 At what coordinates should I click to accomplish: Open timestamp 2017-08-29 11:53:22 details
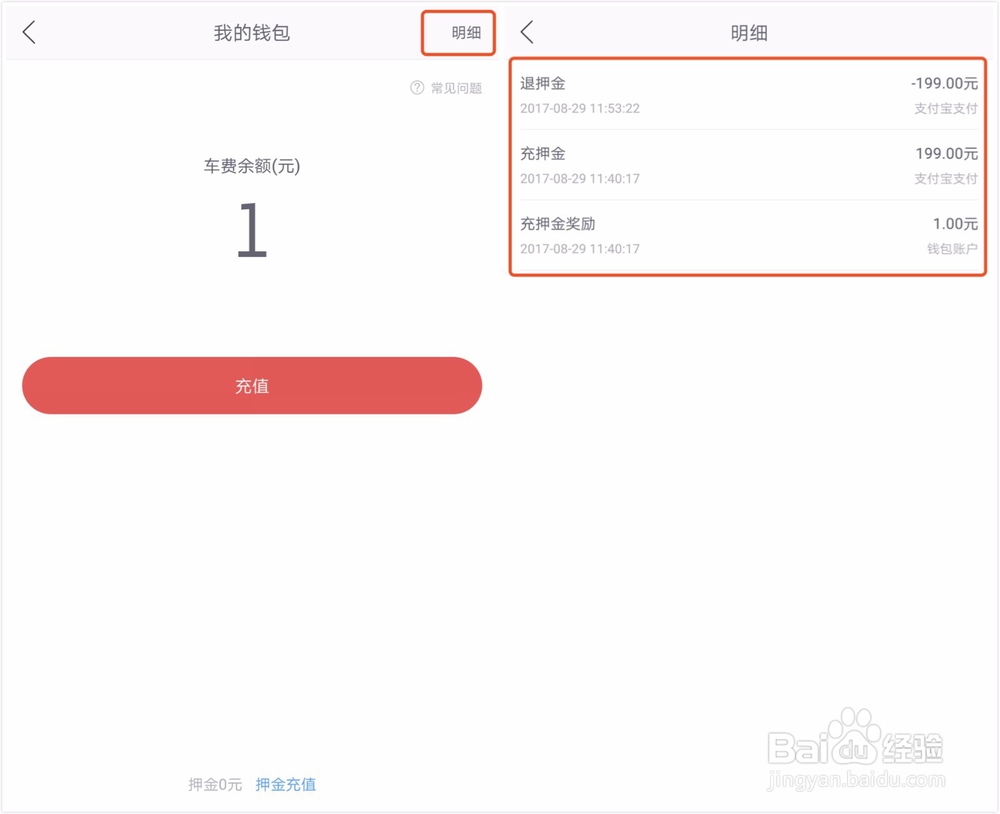(x=580, y=108)
